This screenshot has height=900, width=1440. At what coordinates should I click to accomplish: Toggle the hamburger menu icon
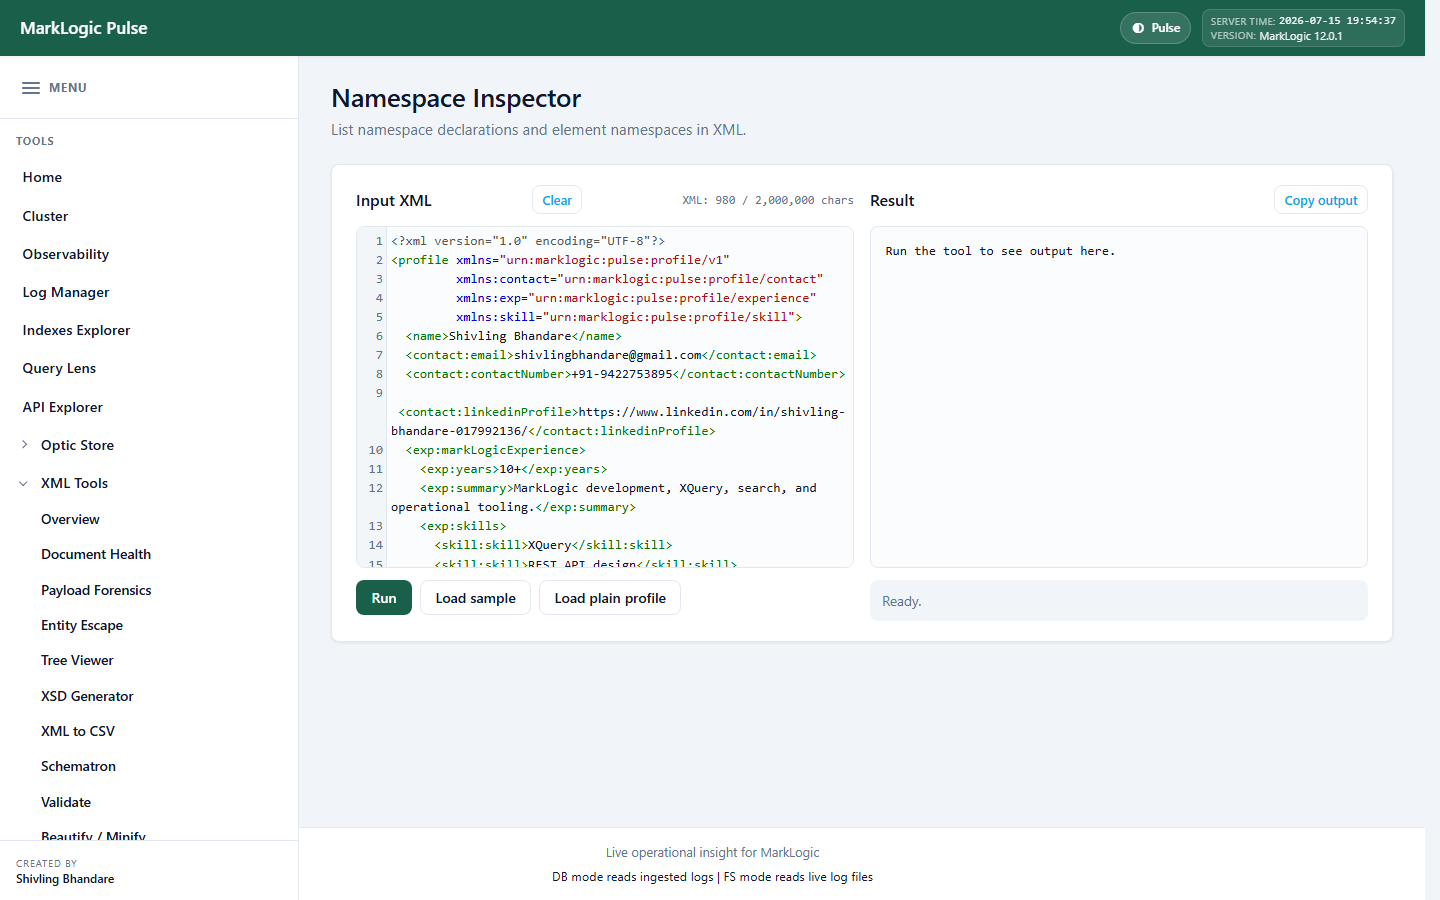31,88
